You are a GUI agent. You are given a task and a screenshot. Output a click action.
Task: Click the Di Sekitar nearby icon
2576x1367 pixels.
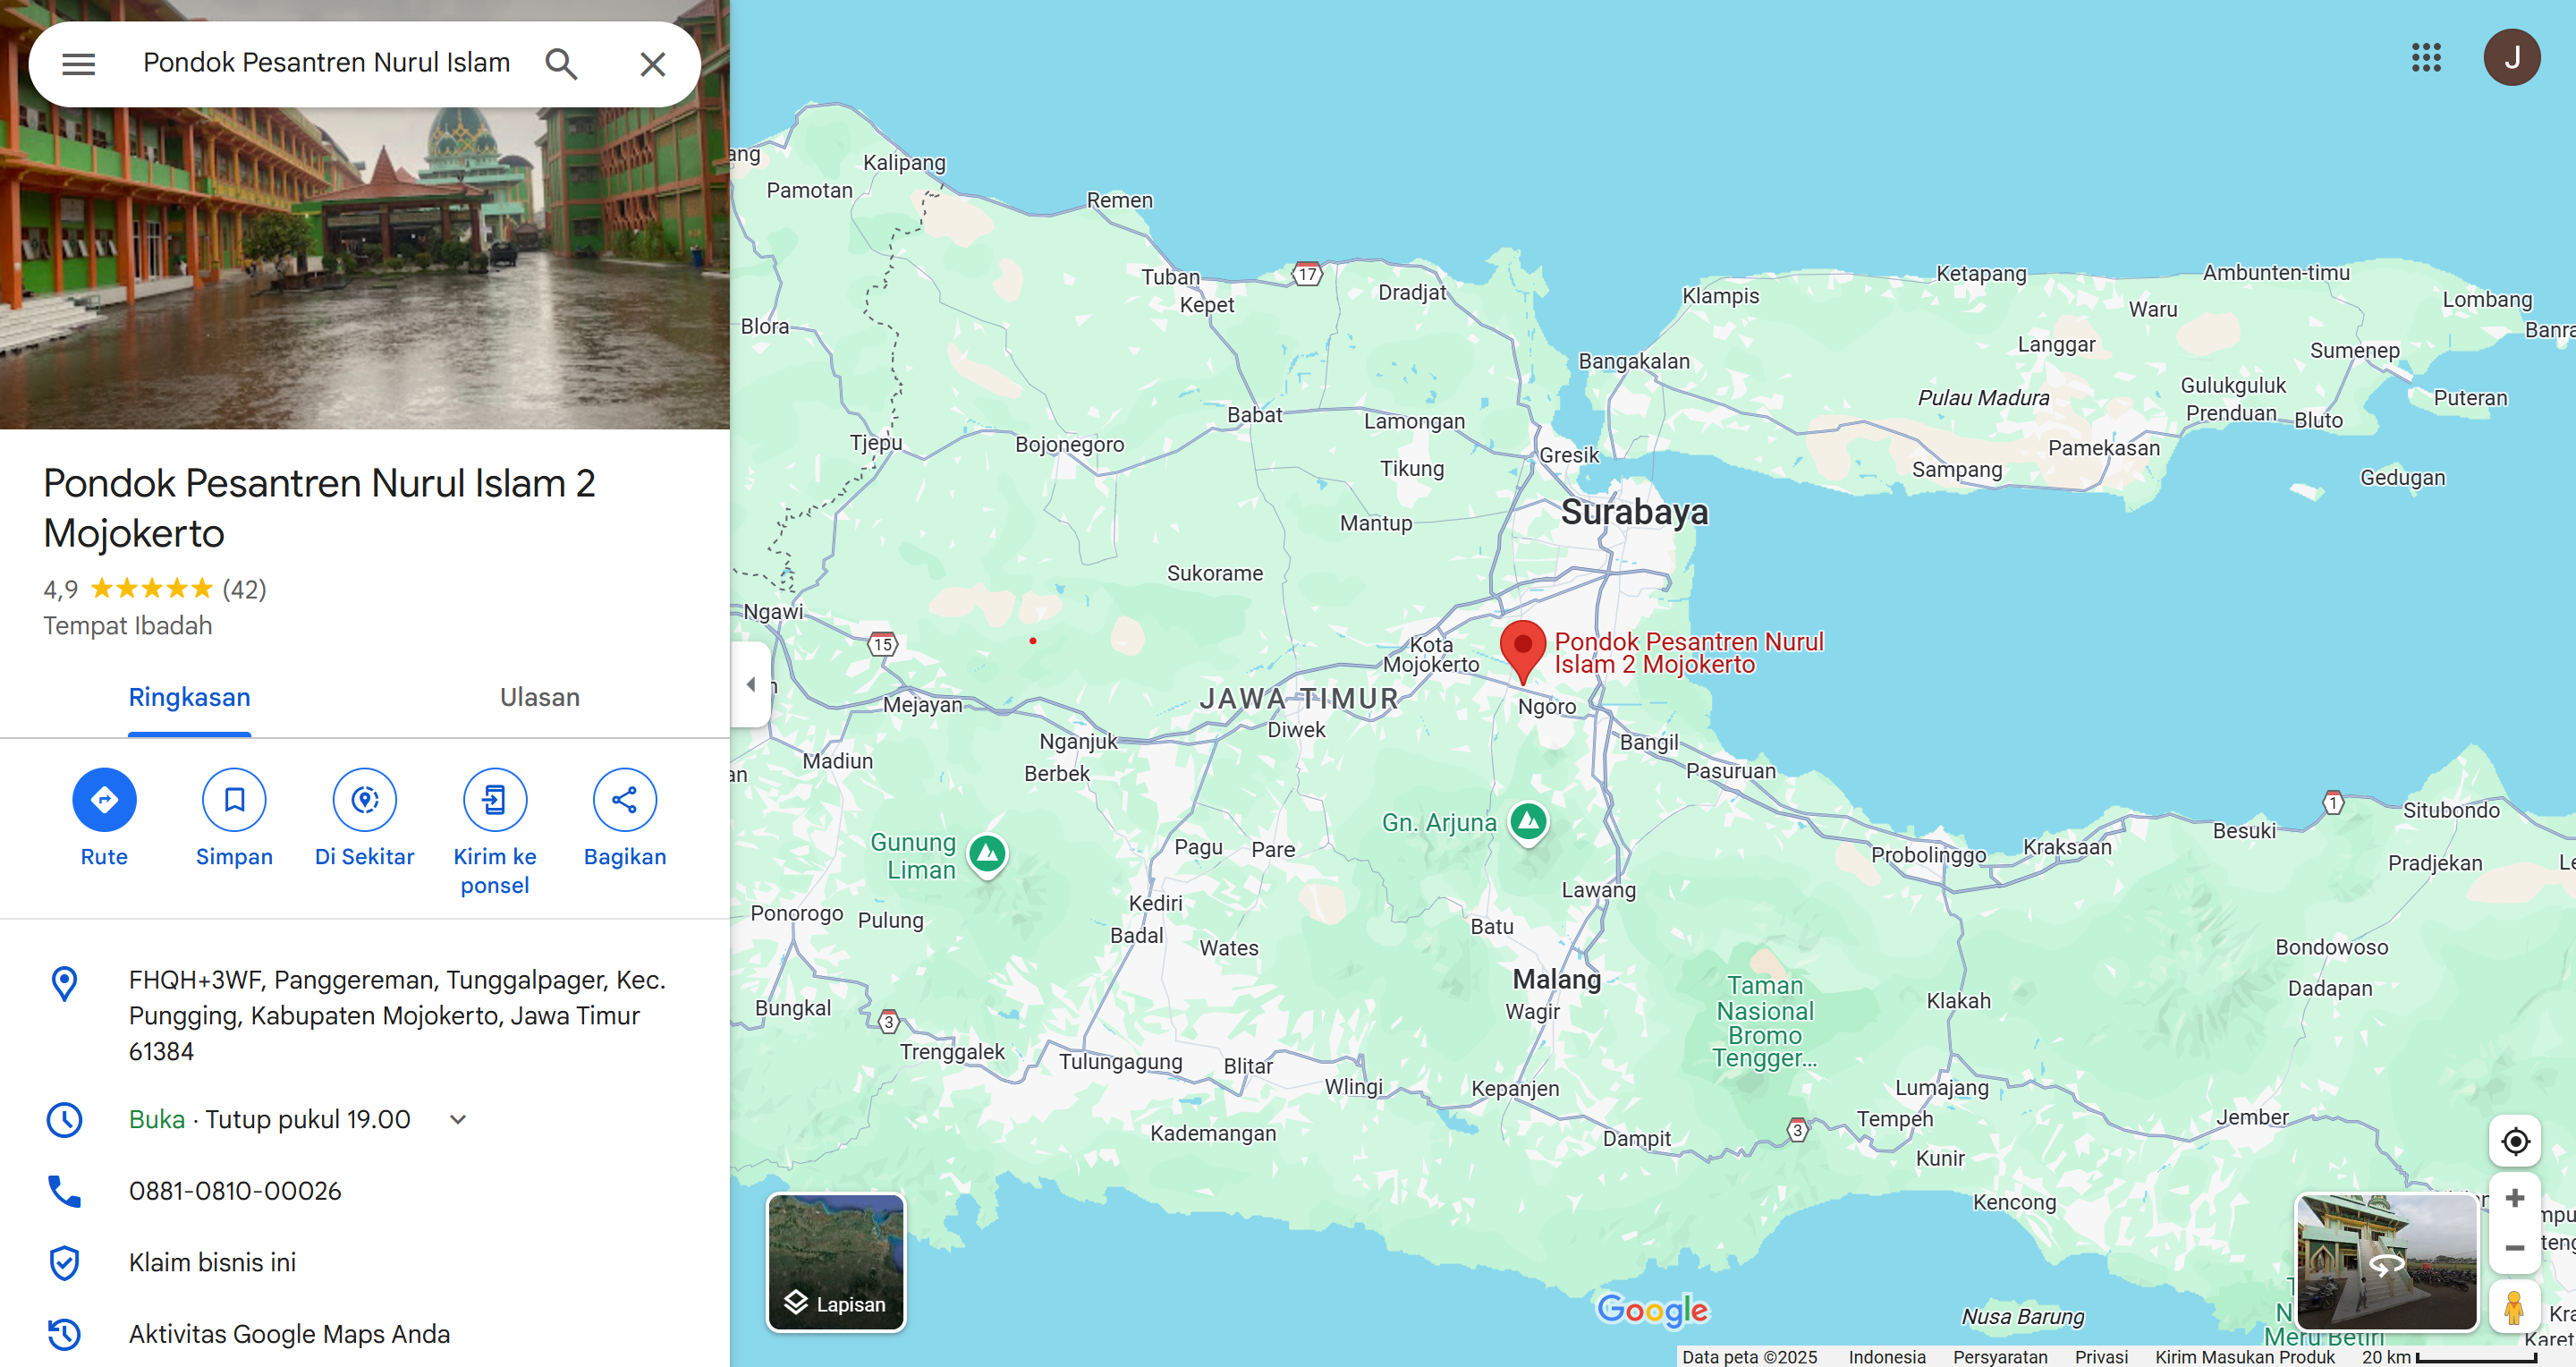pyautogui.click(x=364, y=799)
